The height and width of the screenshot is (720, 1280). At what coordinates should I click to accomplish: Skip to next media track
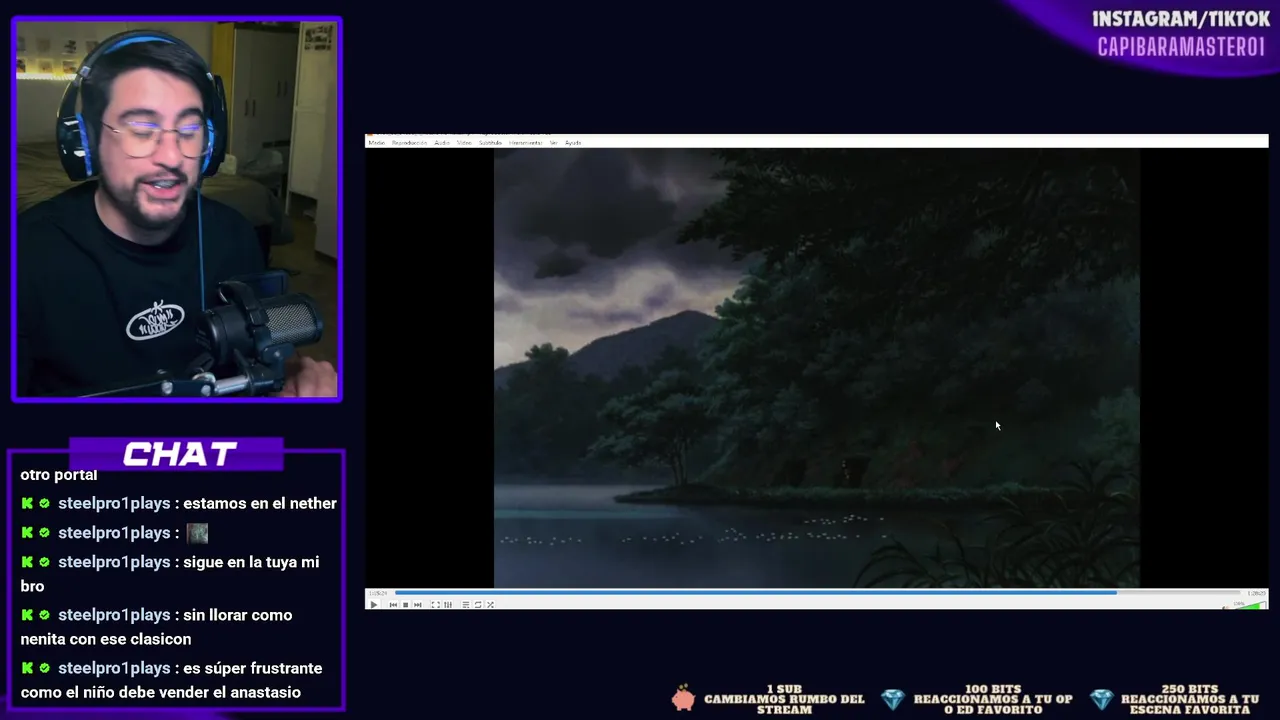click(x=417, y=604)
